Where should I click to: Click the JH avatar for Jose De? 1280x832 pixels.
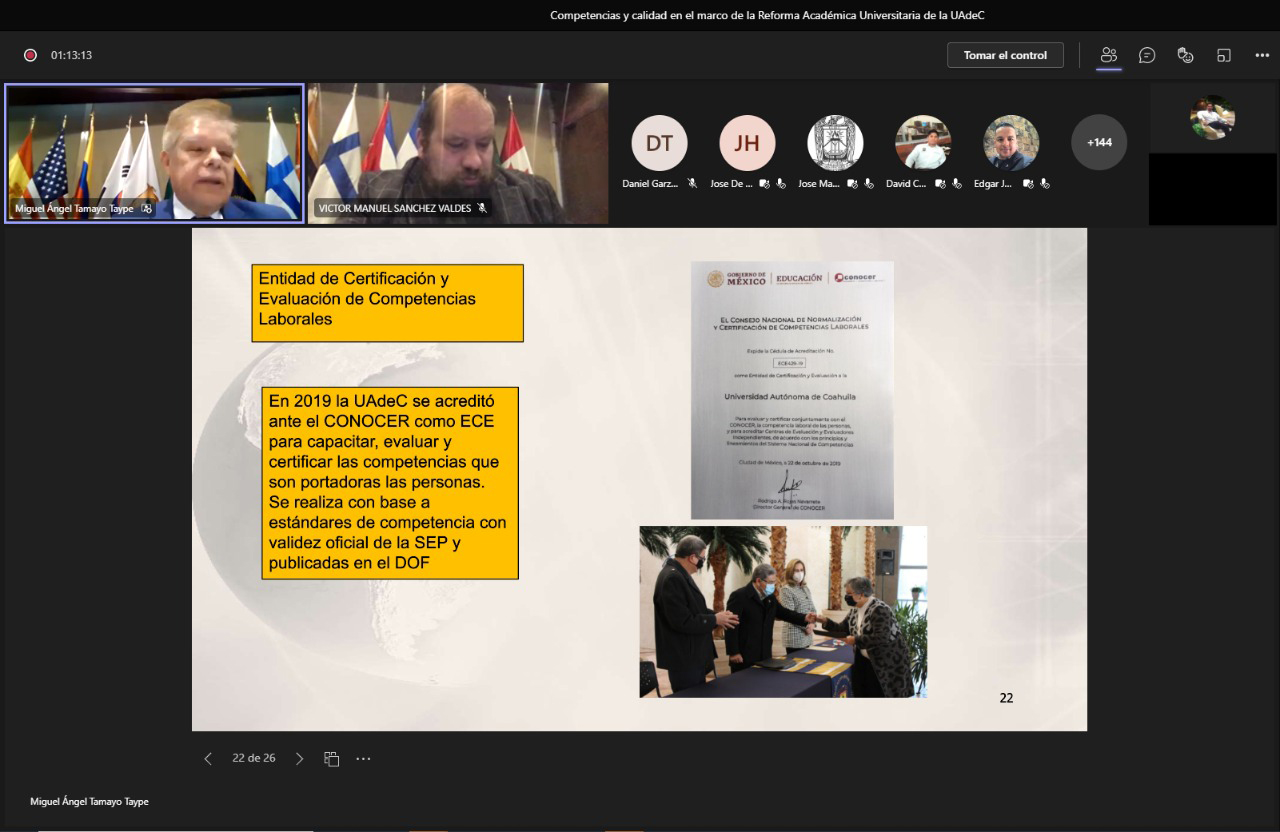(747, 143)
